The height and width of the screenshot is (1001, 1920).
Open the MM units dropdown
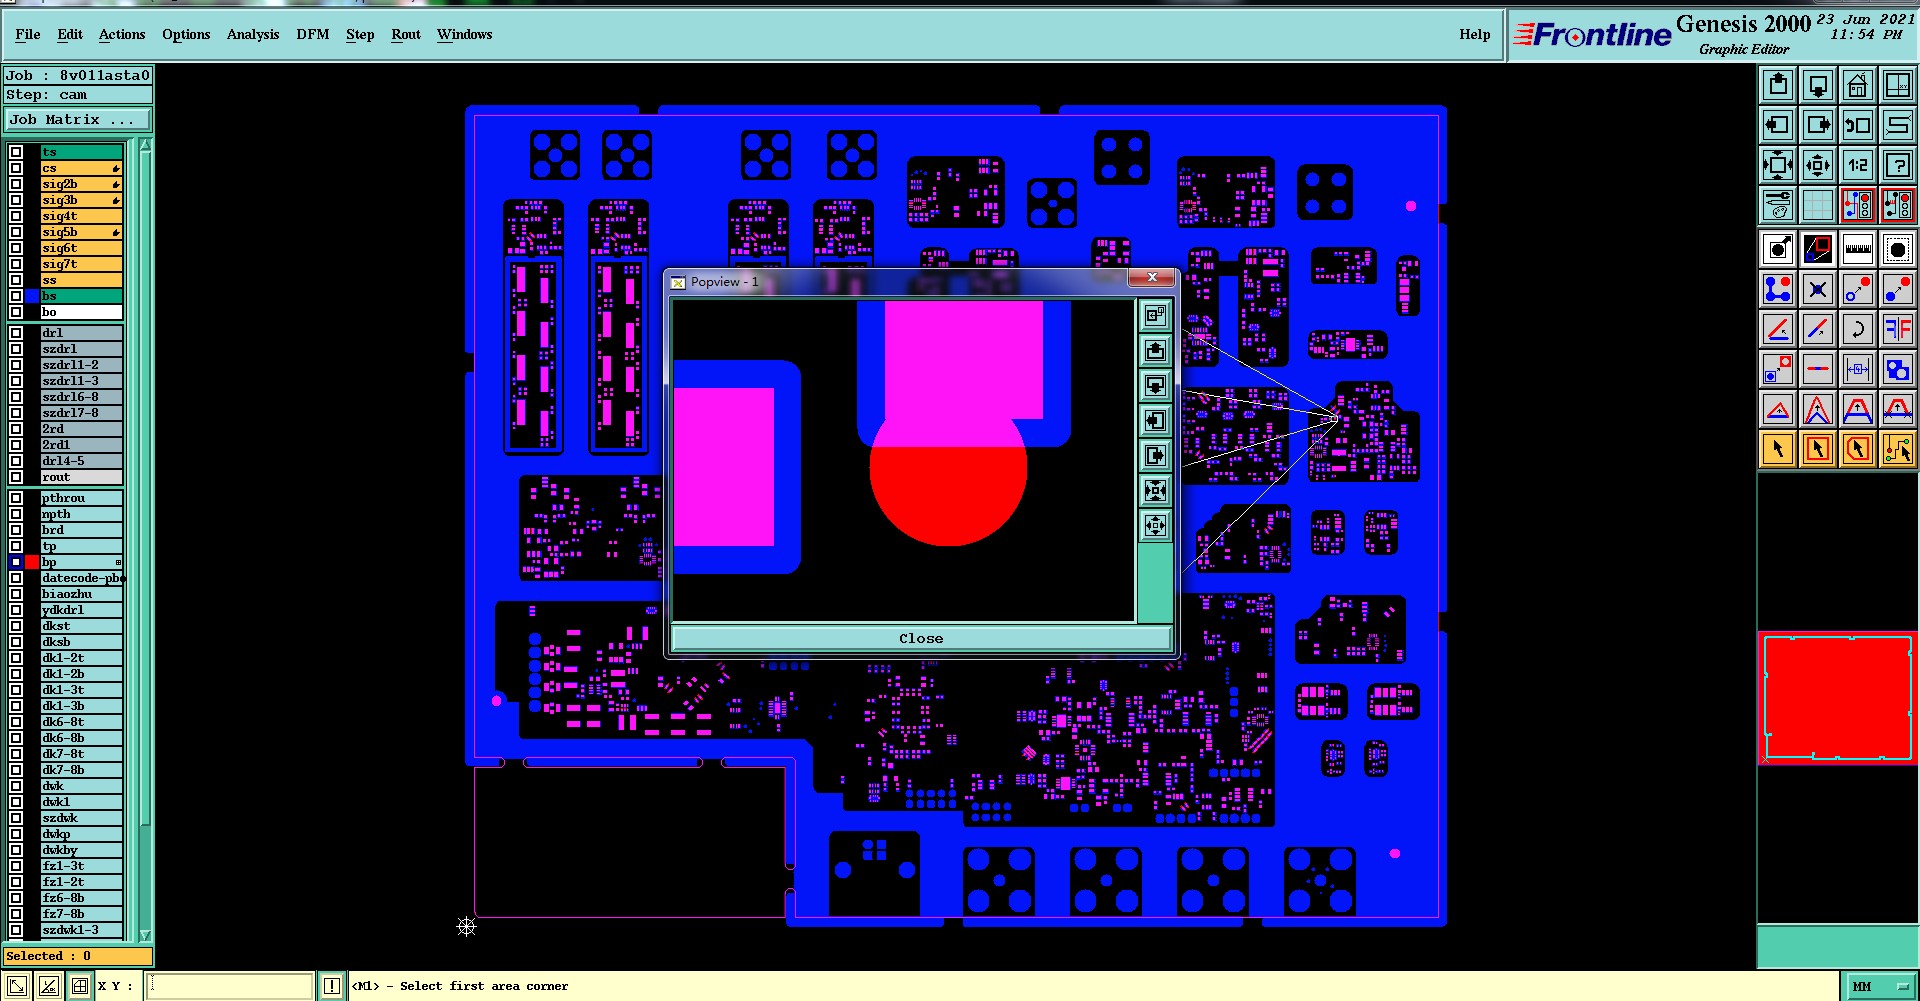1880,986
